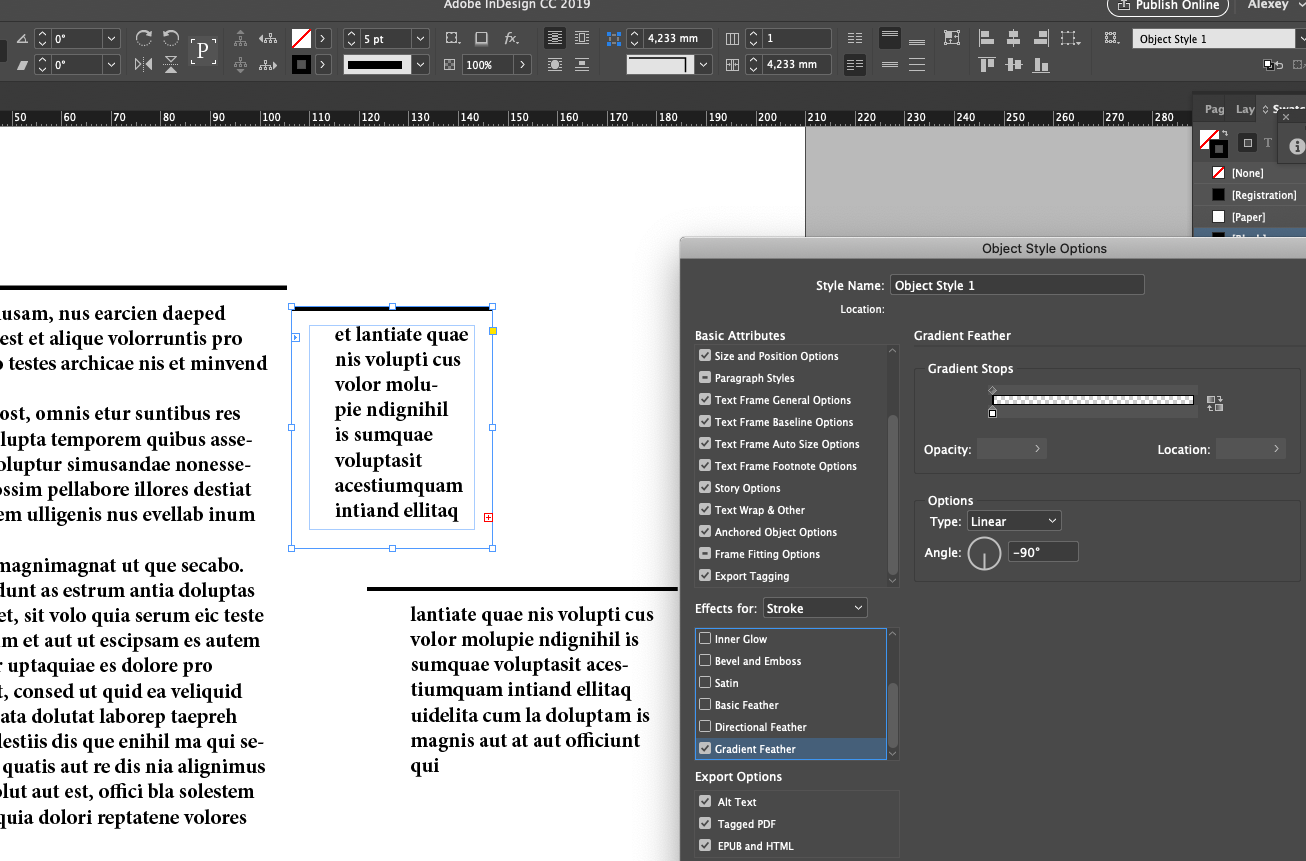Click the Flip Vertical icon

pos(171,64)
